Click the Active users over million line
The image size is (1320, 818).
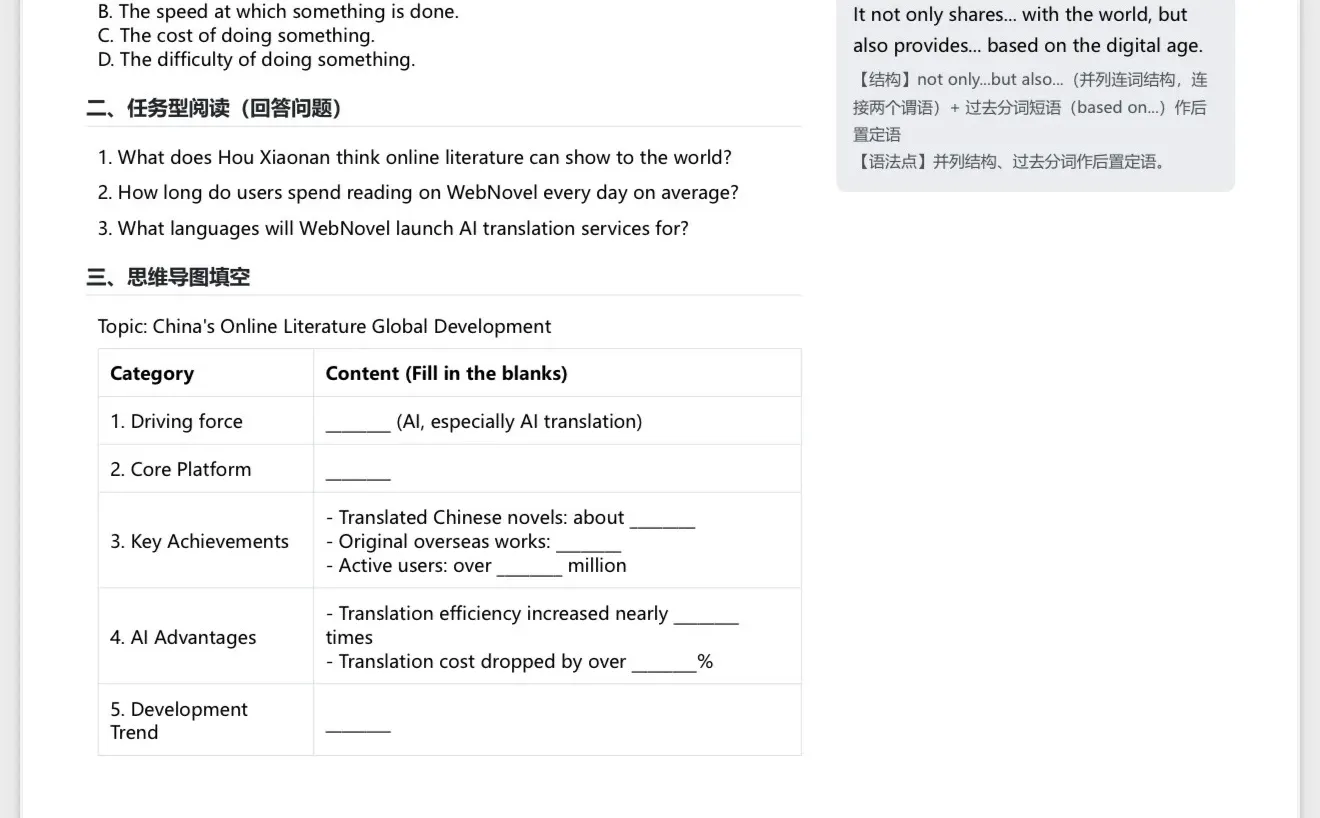(476, 566)
